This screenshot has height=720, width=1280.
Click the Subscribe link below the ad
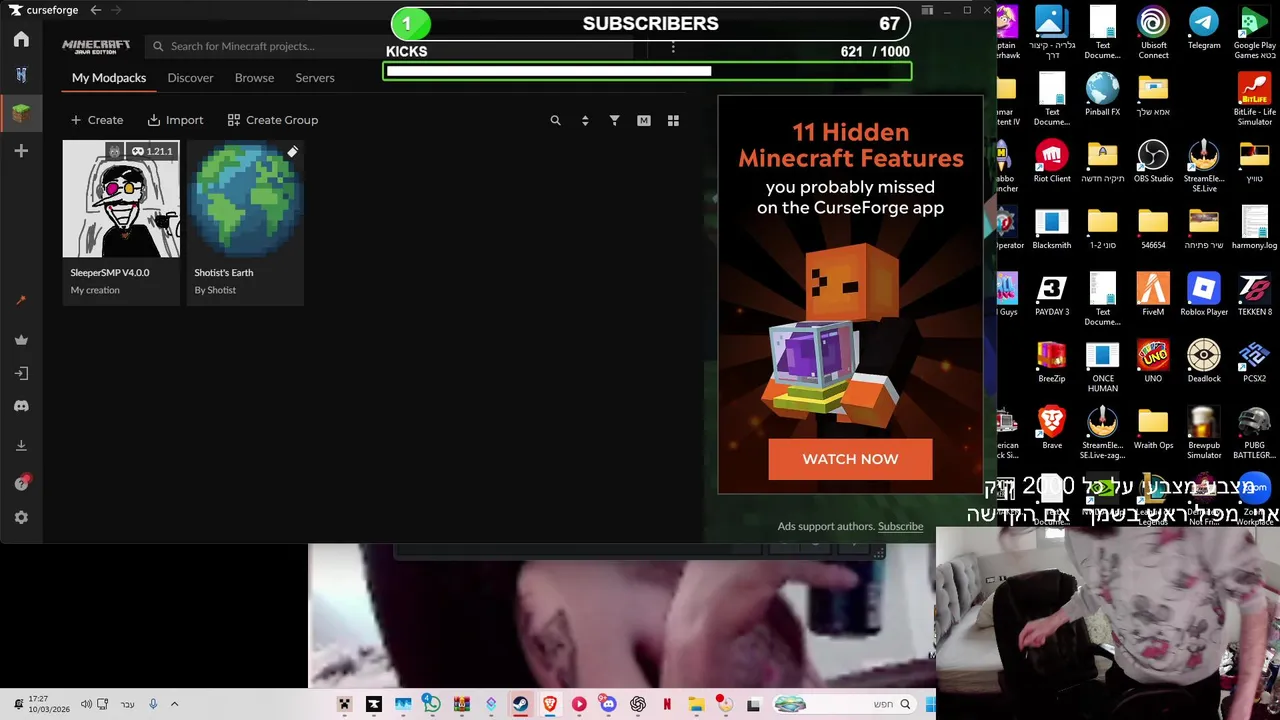[x=900, y=526]
